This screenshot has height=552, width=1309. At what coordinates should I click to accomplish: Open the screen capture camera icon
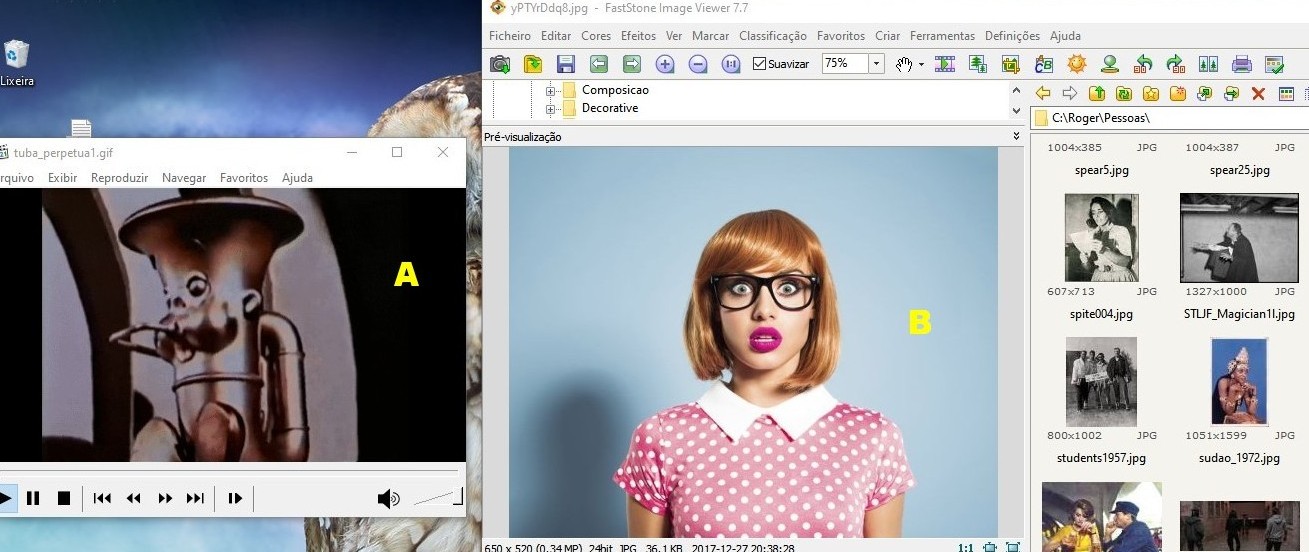[500, 64]
